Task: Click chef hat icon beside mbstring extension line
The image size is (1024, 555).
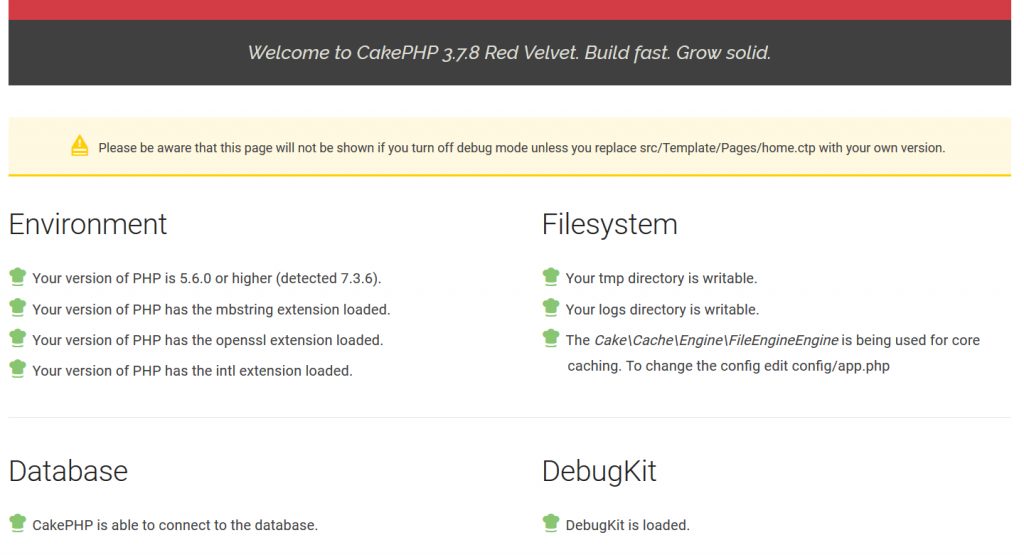Action: (18, 308)
